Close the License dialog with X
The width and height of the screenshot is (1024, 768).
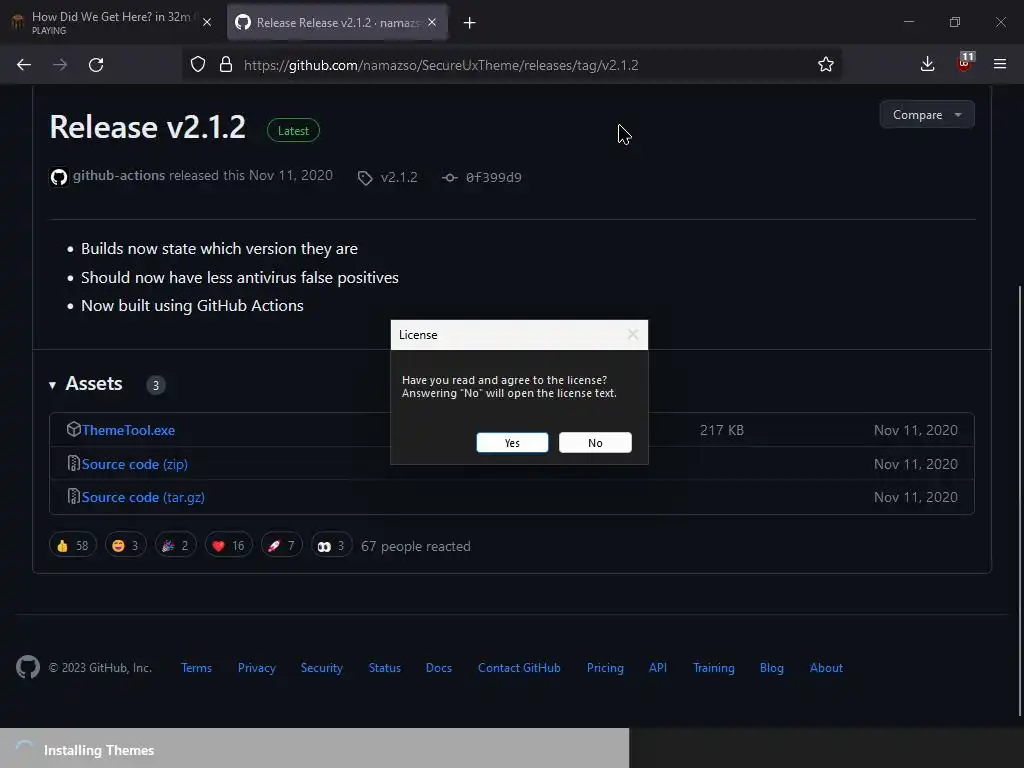(x=632, y=334)
